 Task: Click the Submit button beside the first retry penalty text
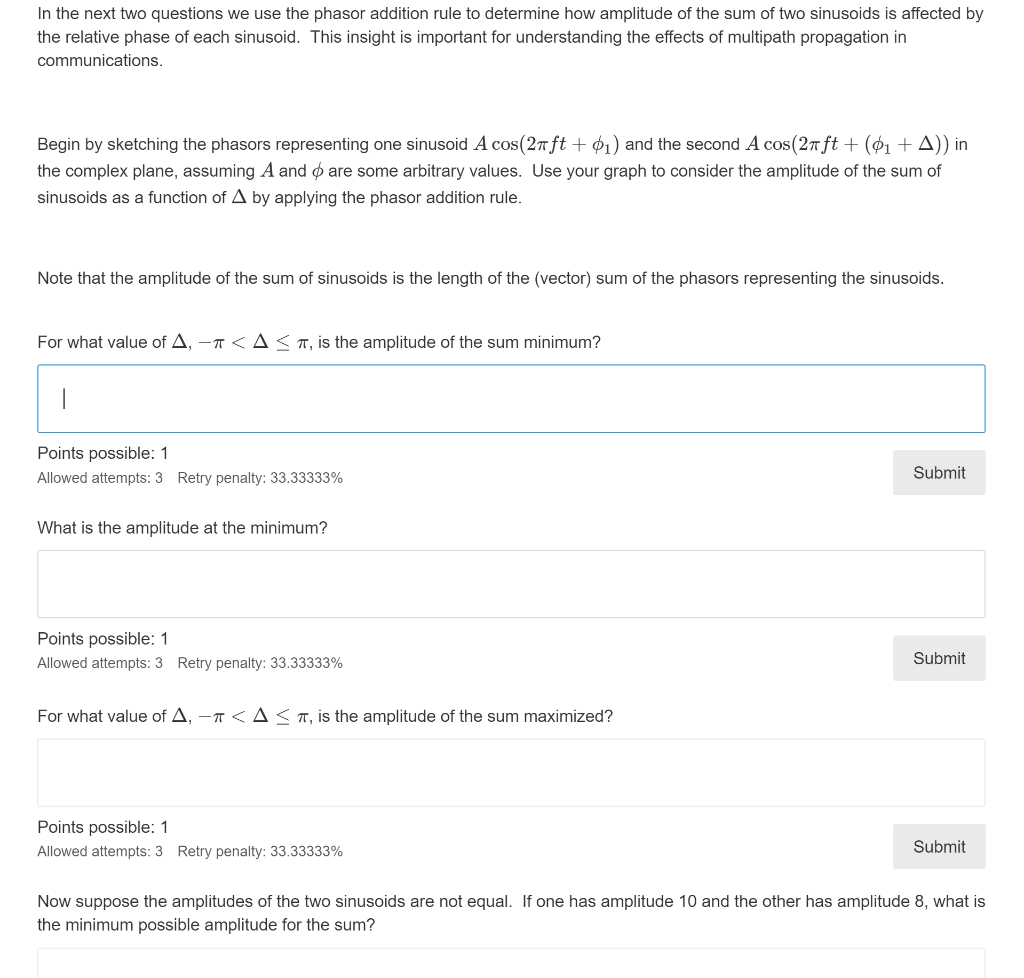(x=938, y=472)
